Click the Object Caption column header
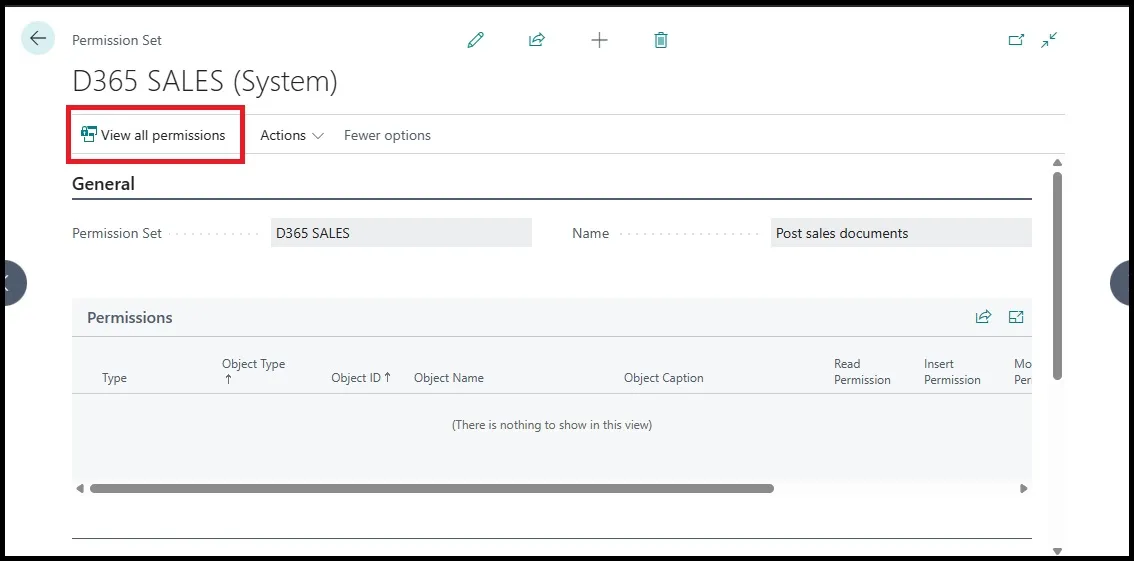This screenshot has height=561, width=1134. coord(663,377)
